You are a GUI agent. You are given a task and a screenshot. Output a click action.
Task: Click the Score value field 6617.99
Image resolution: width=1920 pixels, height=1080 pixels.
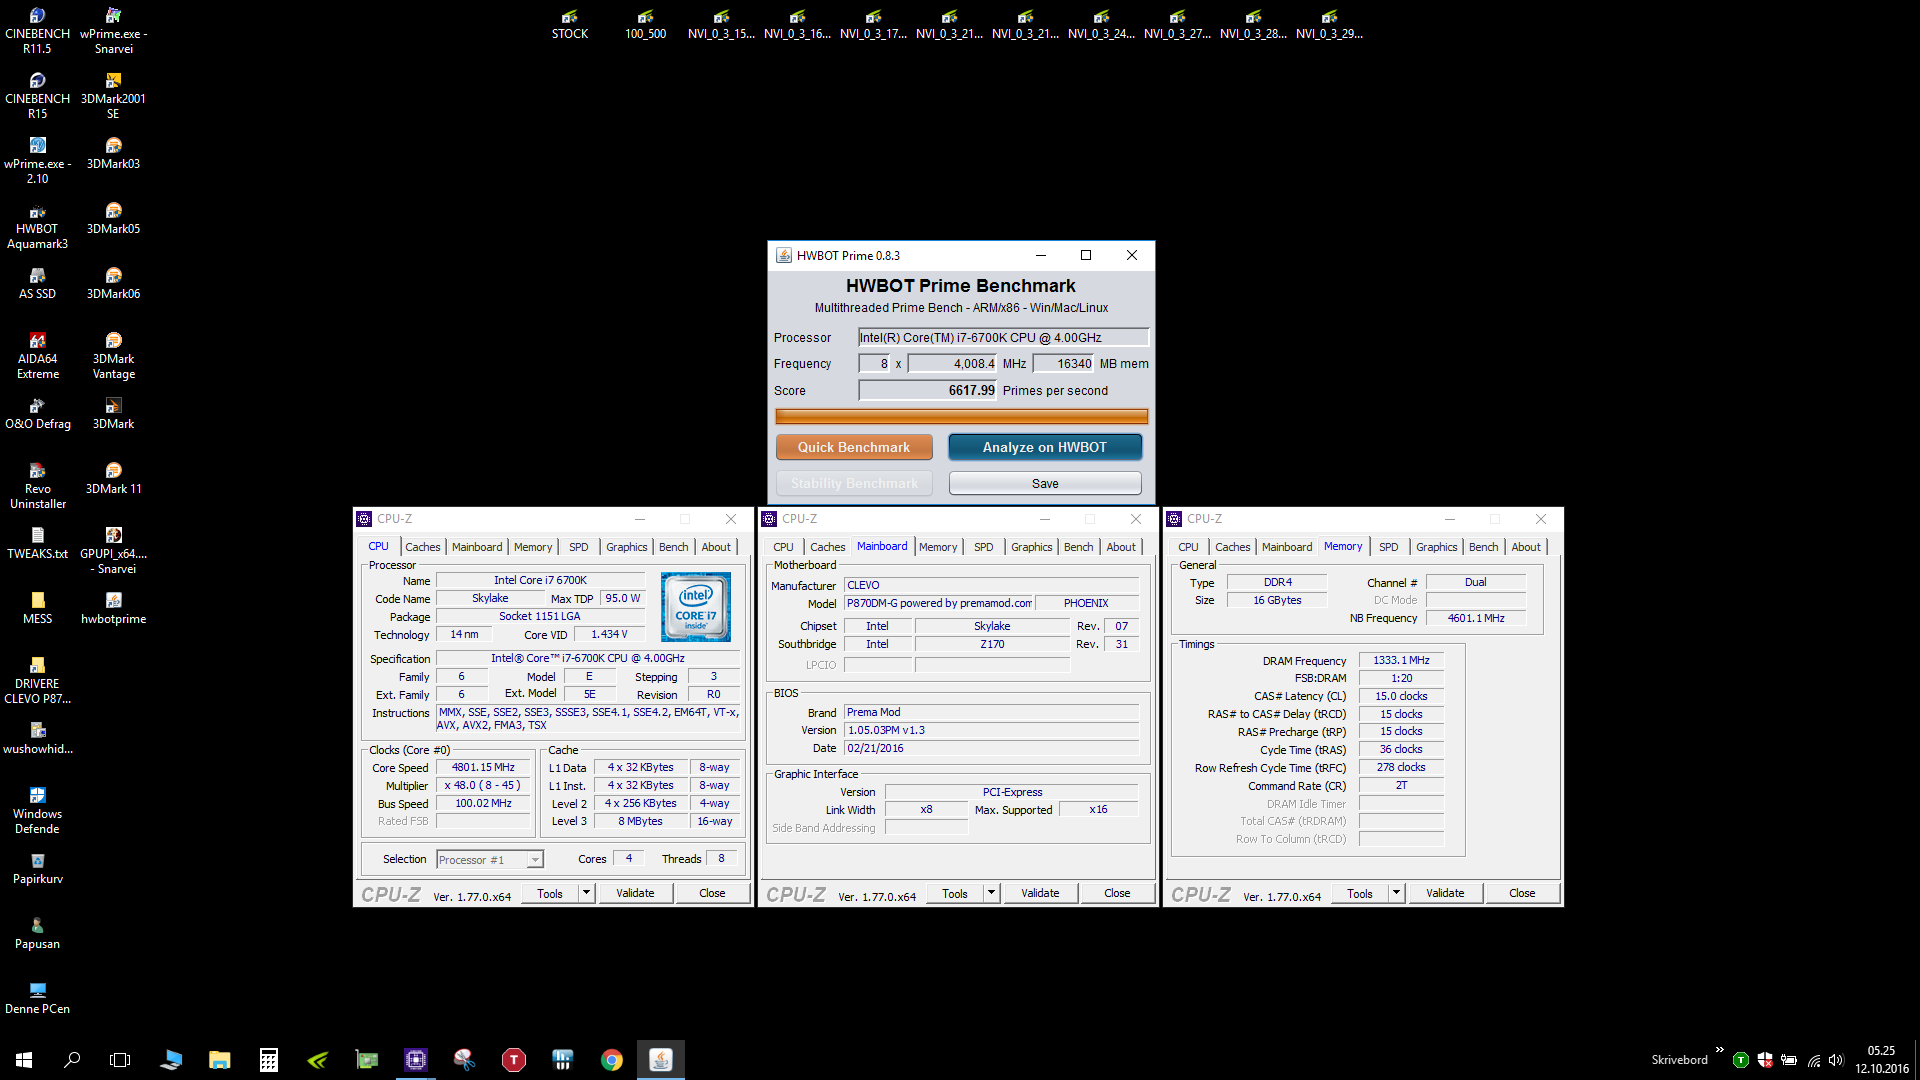[928, 391]
